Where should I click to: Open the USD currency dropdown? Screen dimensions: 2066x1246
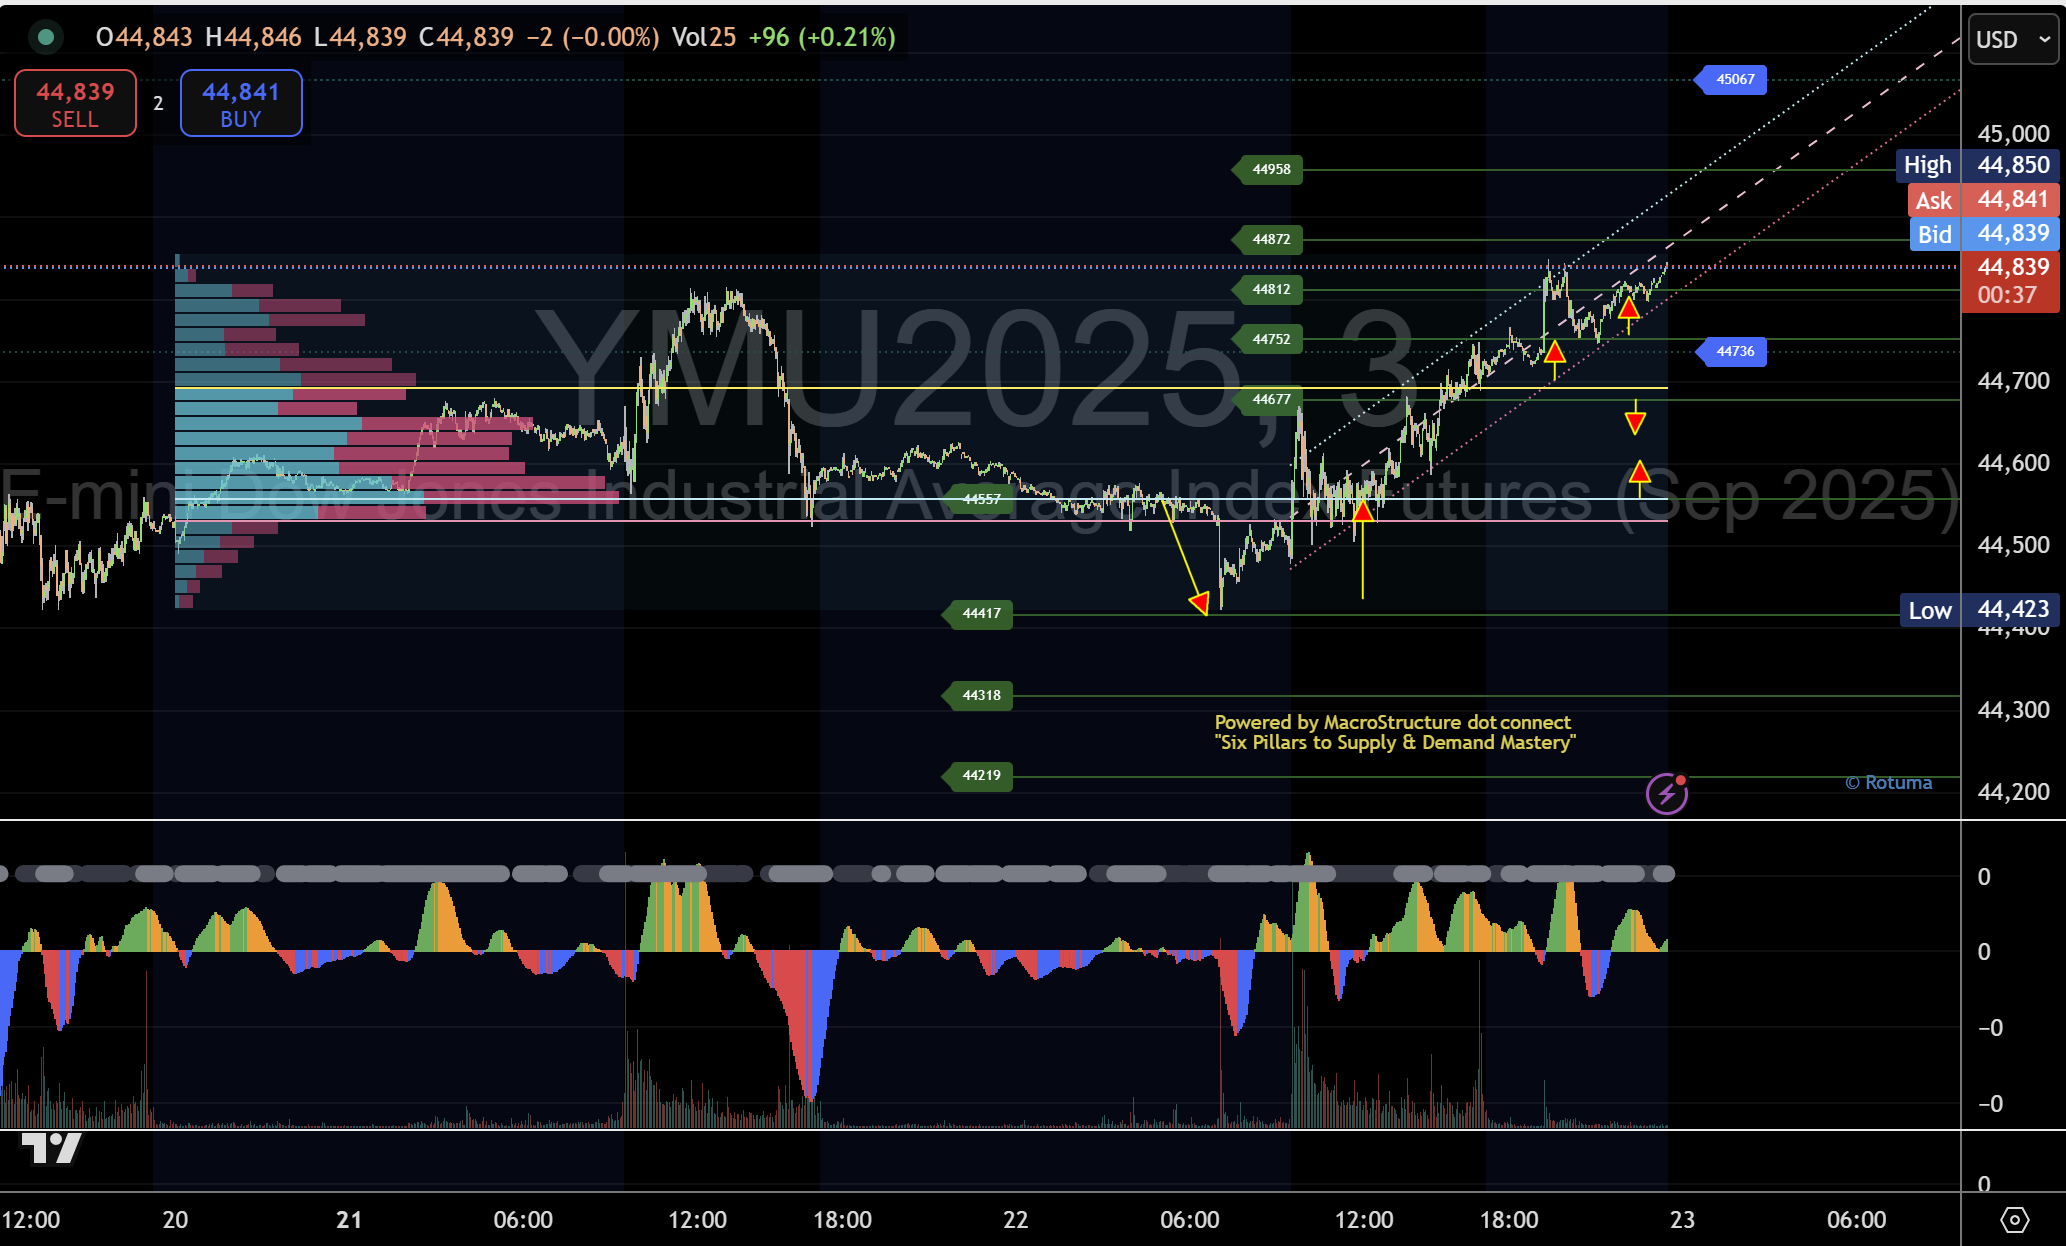[2013, 40]
